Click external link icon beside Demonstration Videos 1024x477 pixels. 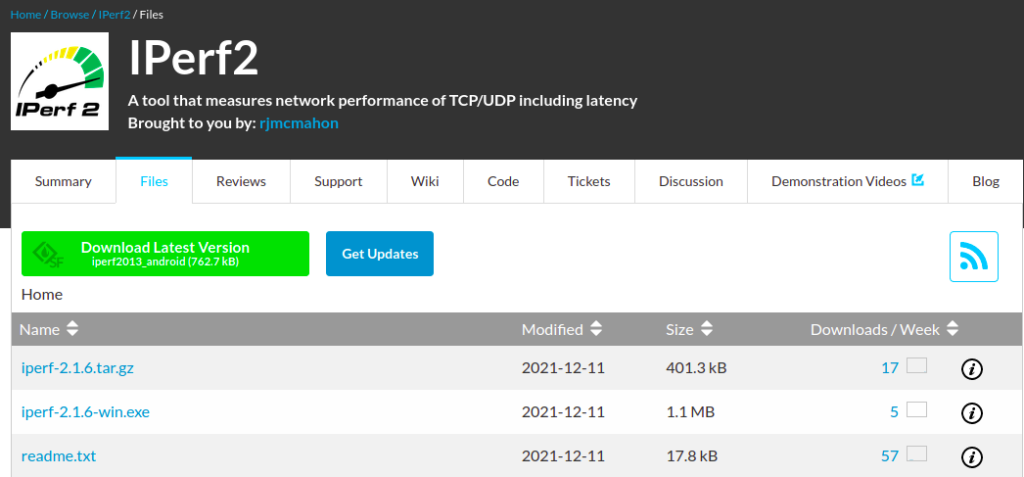tap(917, 181)
